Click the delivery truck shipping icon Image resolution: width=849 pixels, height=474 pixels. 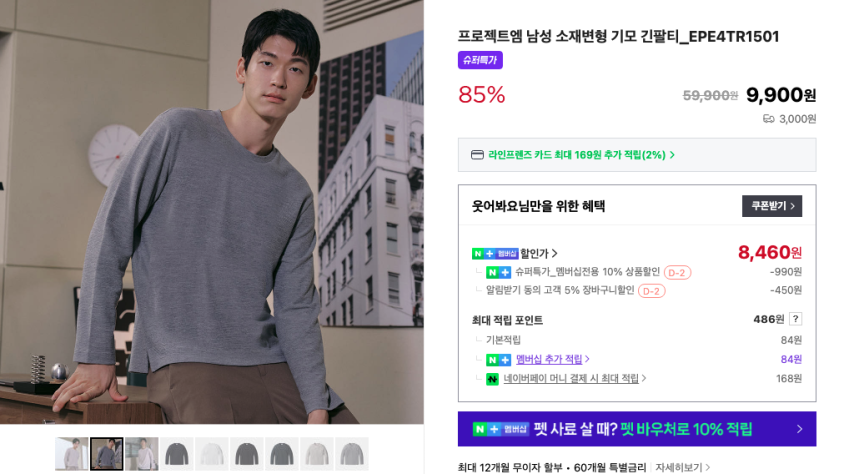(x=768, y=119)
